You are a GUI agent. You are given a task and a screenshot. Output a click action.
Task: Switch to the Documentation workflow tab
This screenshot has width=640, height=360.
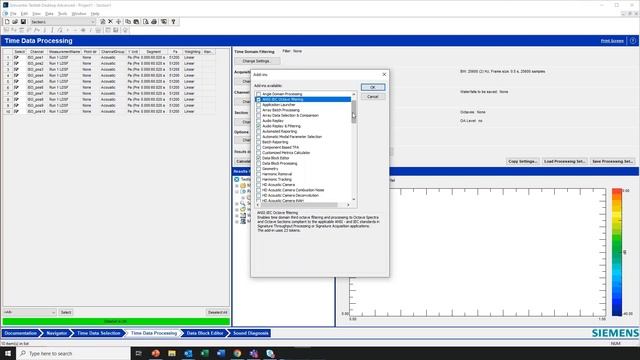coord(21,333)
